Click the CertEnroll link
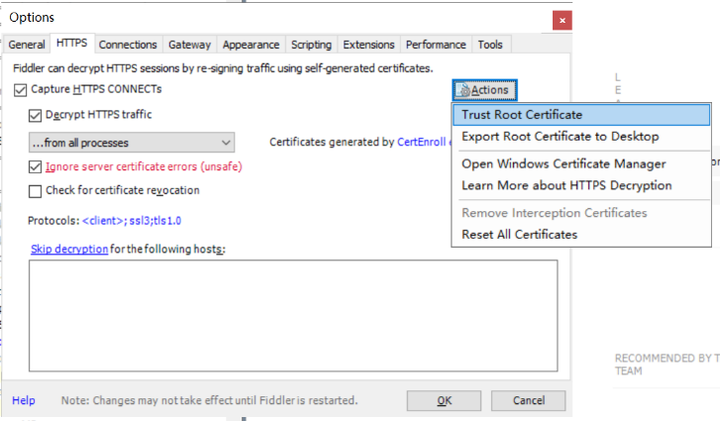 [422, 142]
